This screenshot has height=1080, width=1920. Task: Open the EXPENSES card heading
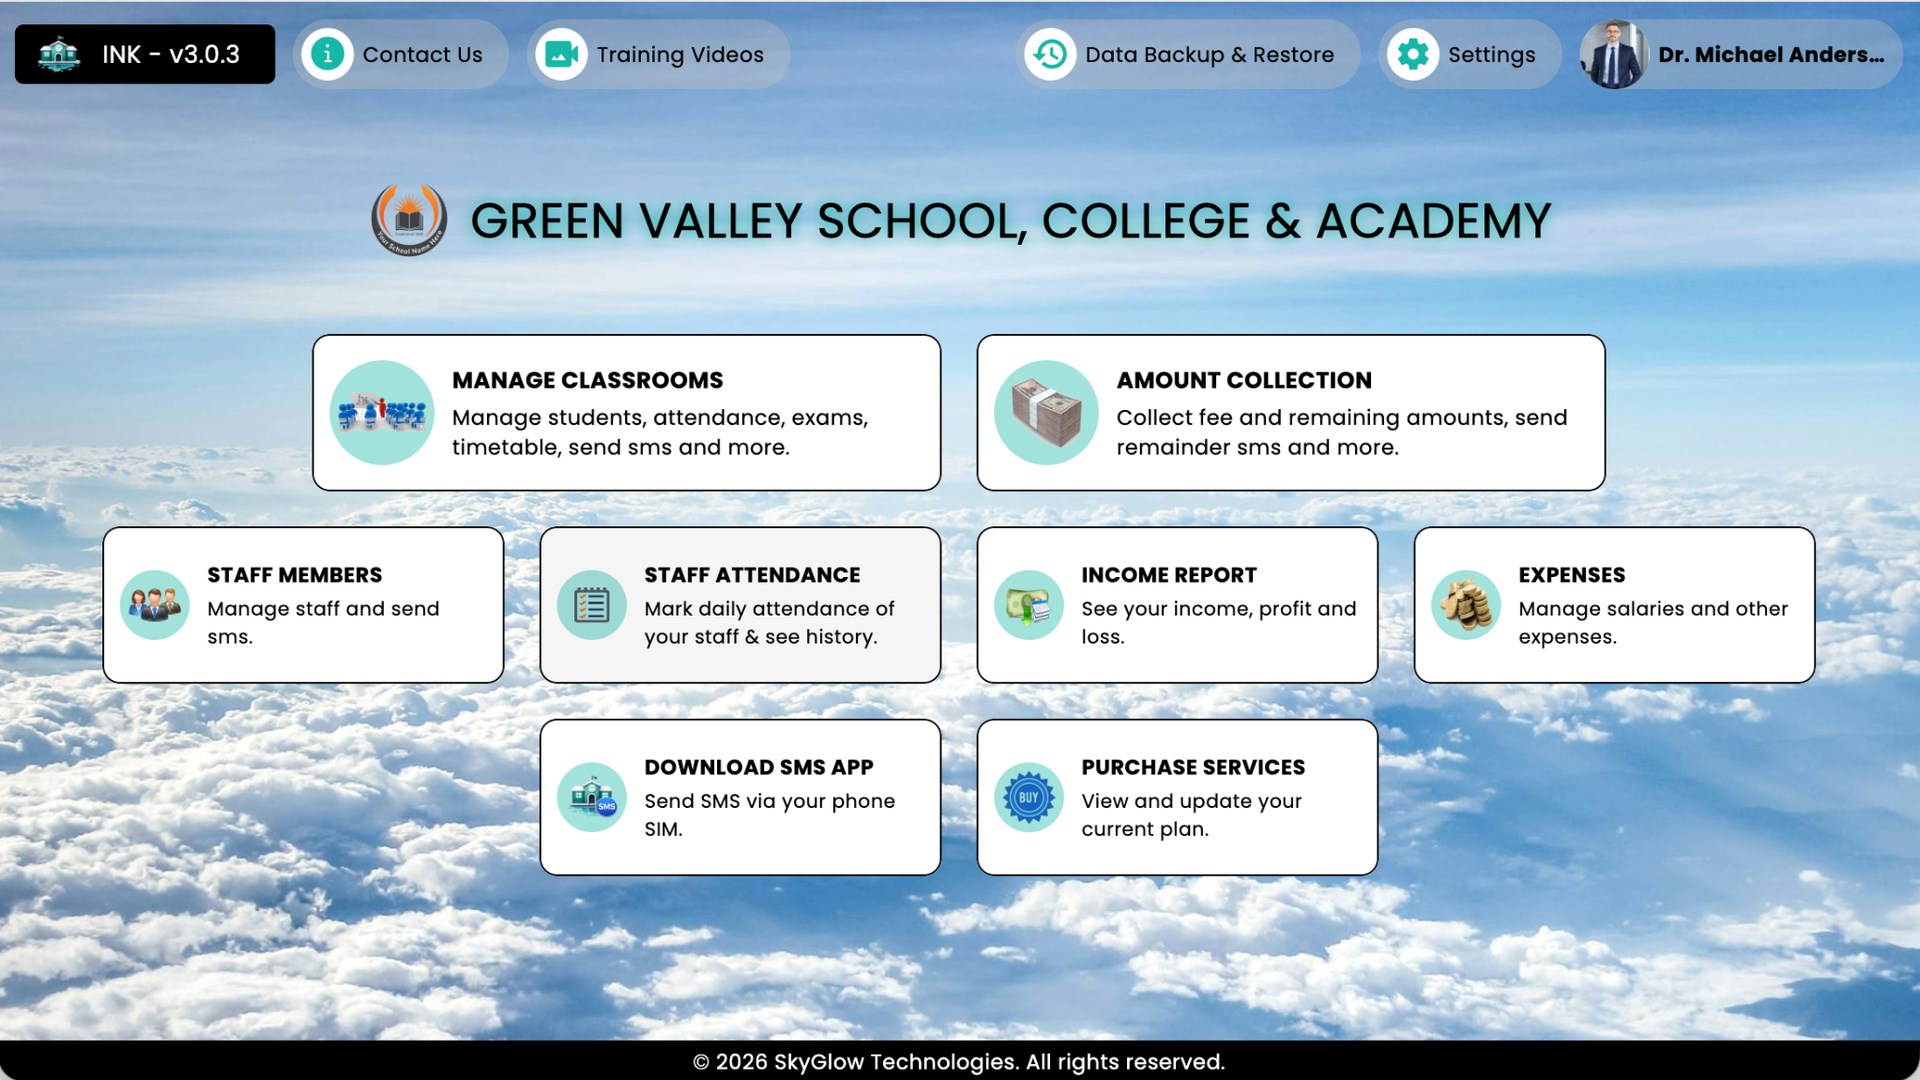[1571, 575]
